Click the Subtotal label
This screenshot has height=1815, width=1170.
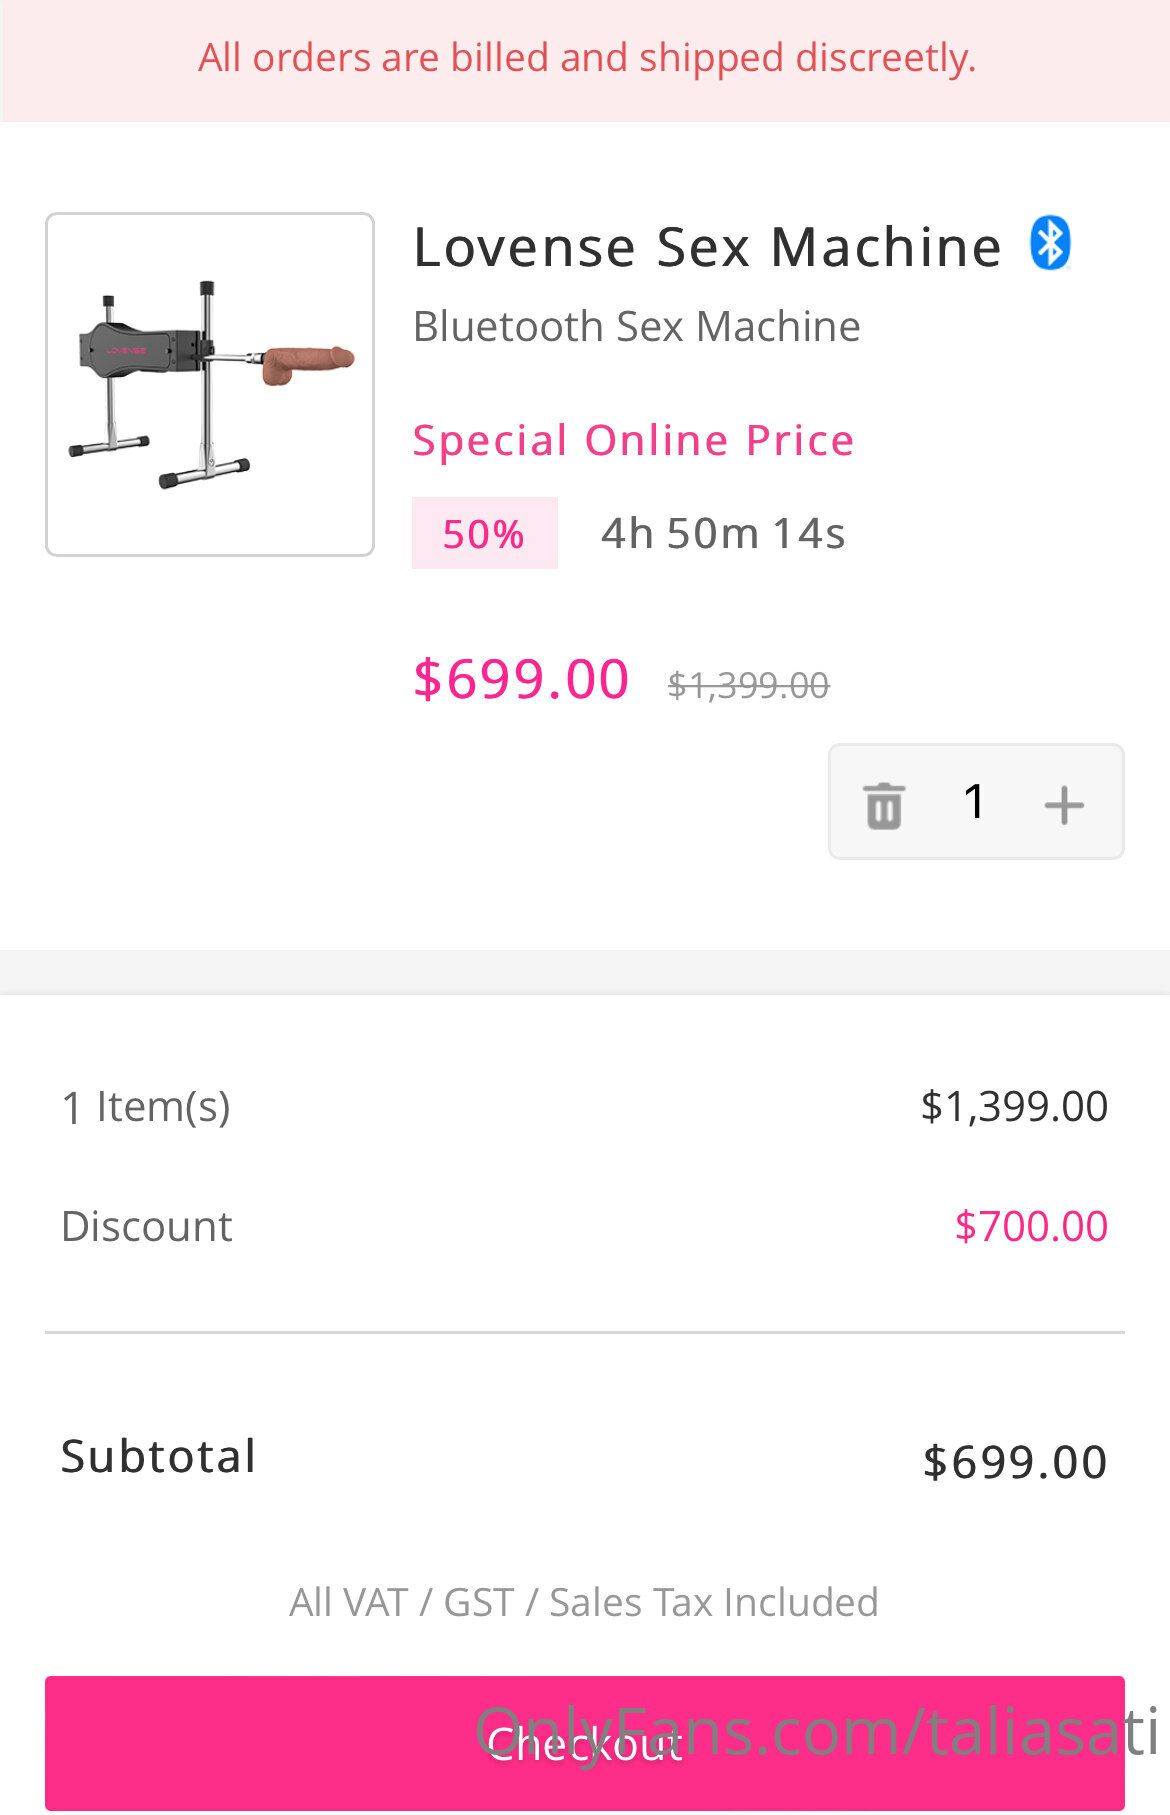(x=159, y=1456)
